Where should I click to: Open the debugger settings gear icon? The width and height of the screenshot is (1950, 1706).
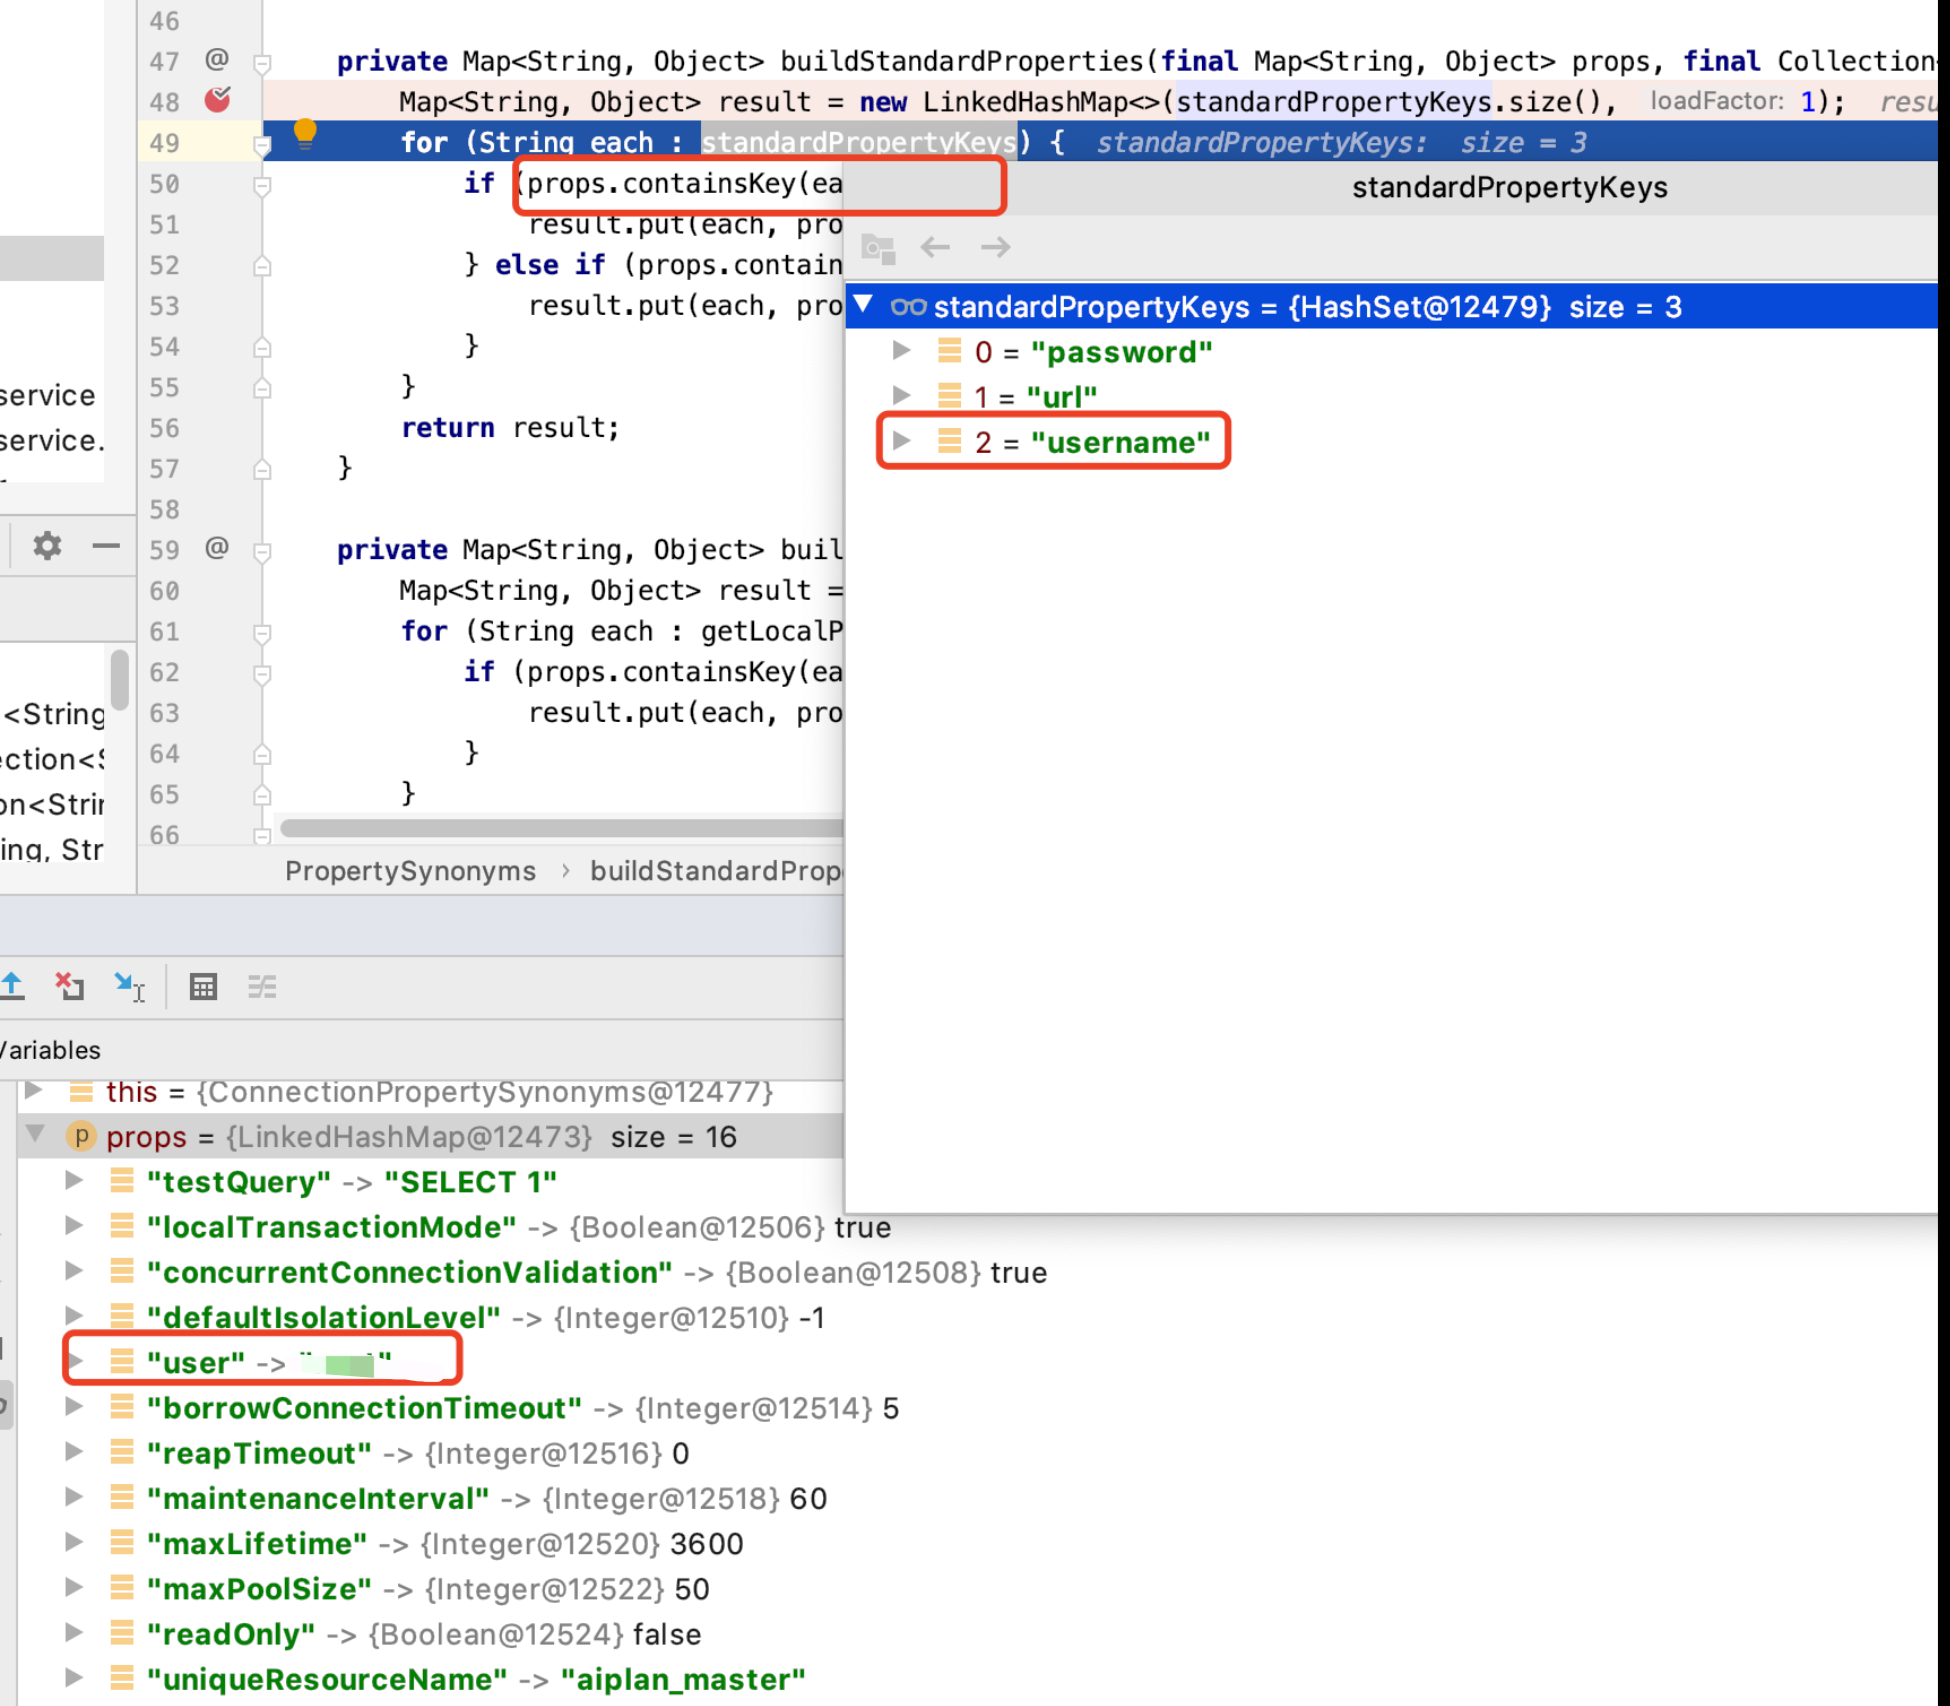(45, 546)
